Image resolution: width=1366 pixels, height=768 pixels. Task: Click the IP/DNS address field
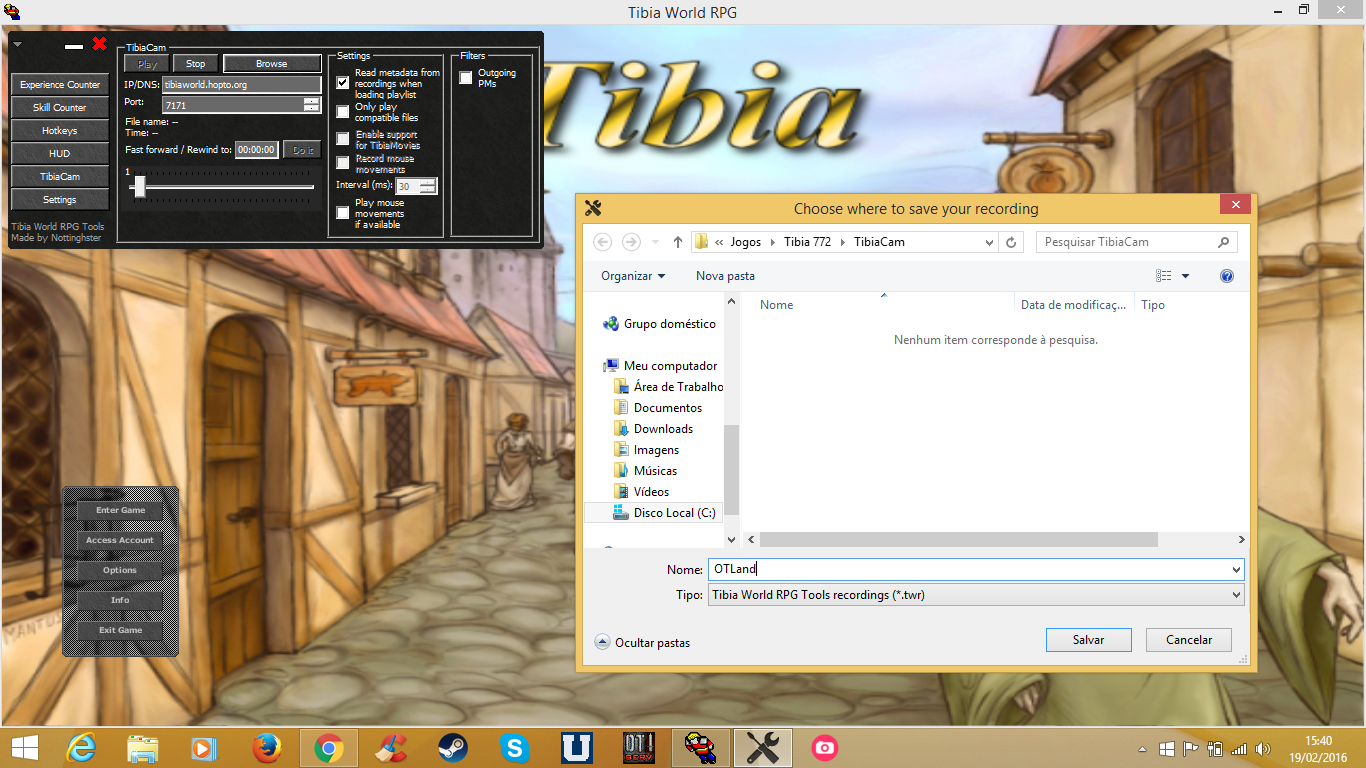[x=242, y=85]
